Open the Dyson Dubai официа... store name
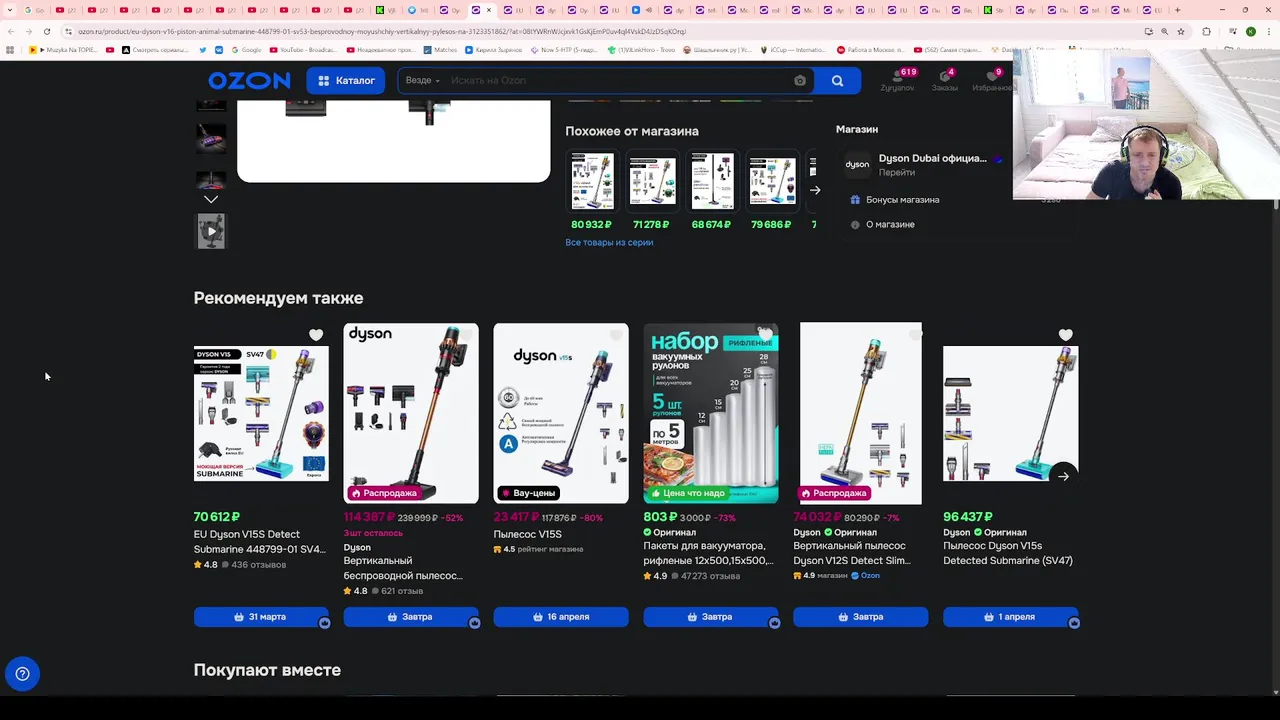 pos(932,158)
